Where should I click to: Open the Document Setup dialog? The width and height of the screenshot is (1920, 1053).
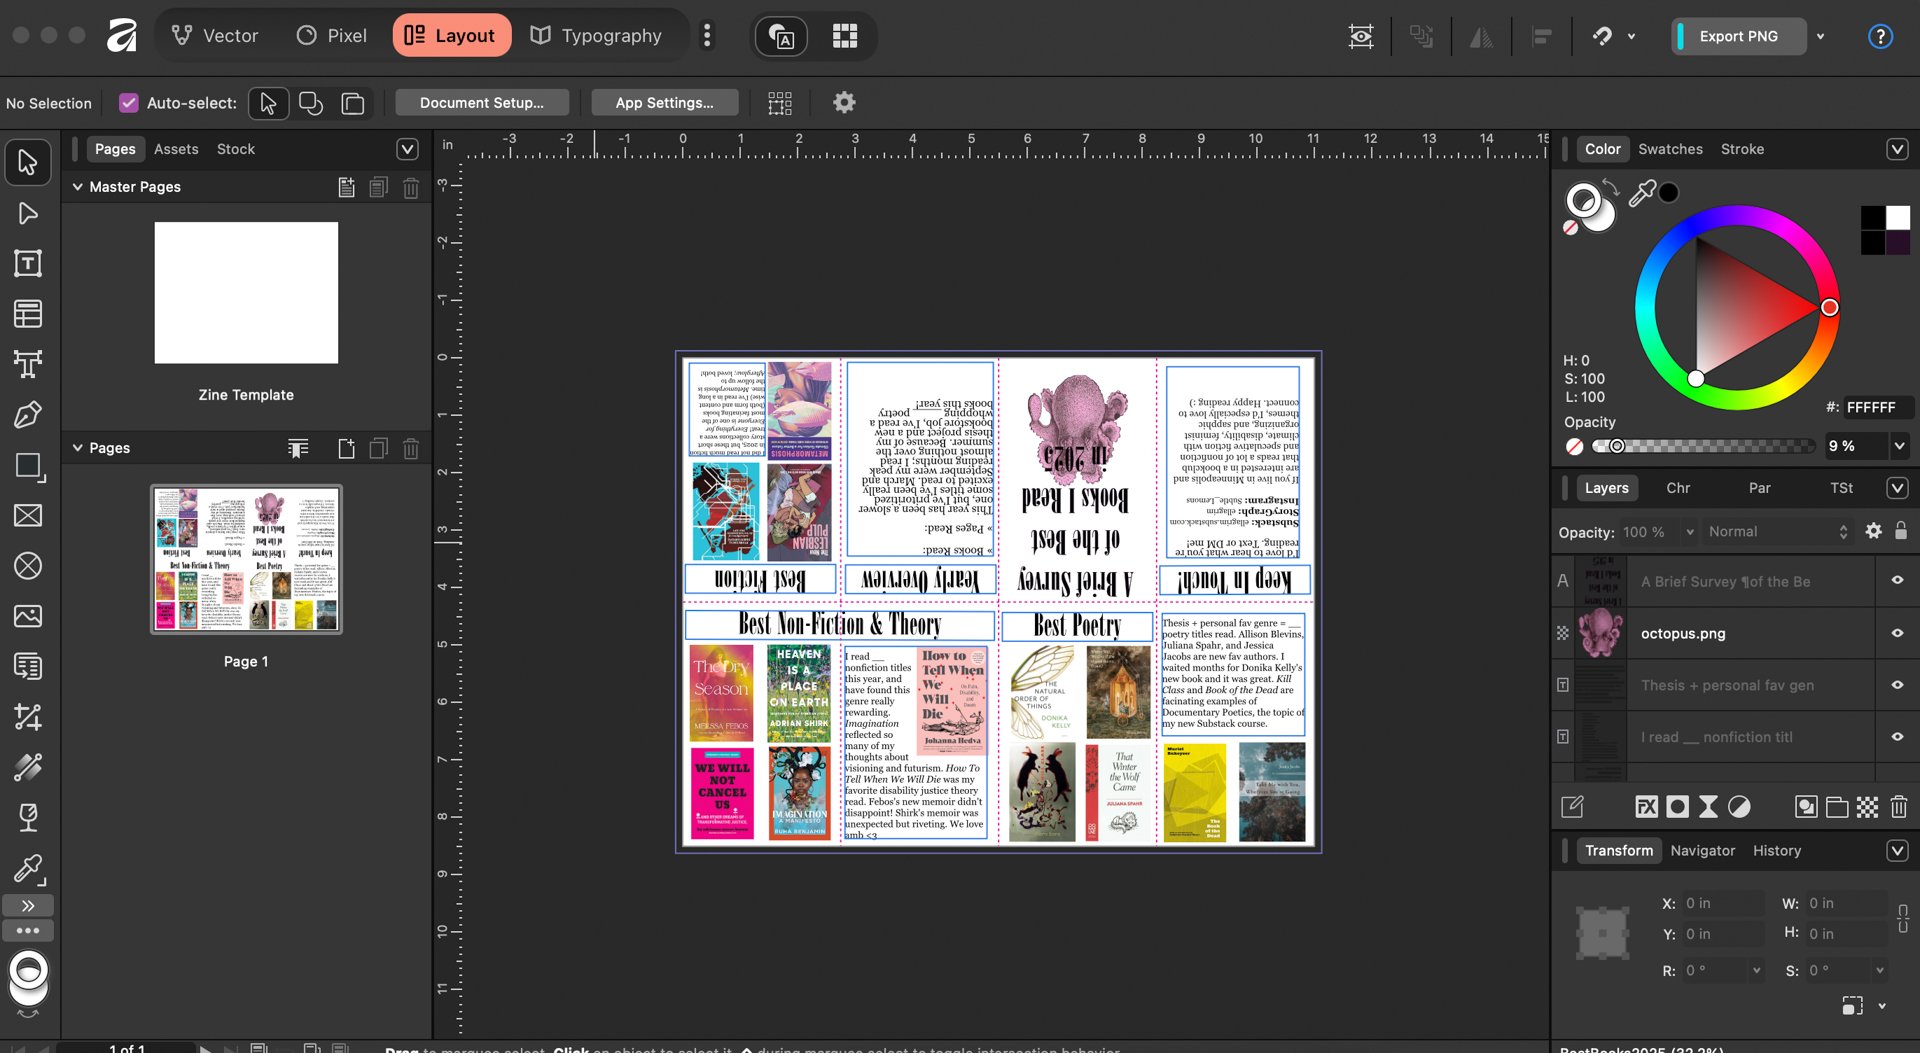click(x=481, y=102)
